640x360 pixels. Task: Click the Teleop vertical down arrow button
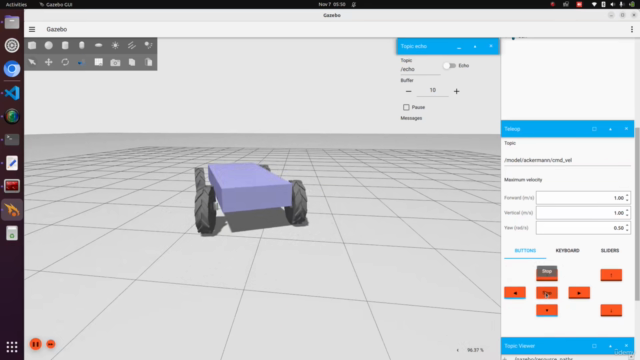(611, 310)
